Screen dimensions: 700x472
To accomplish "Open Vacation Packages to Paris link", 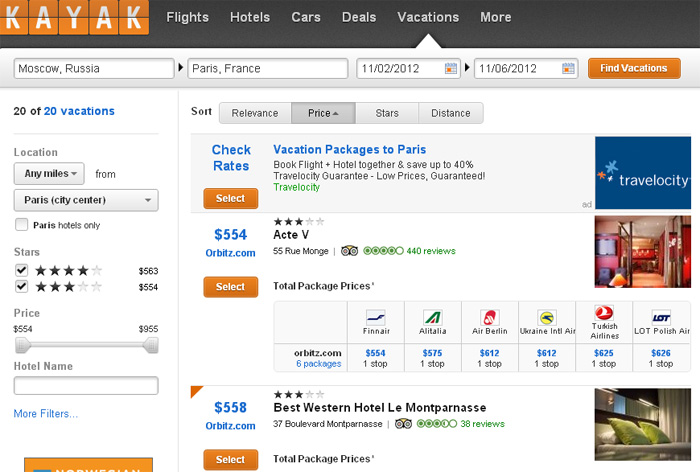I will click(350, 150).
